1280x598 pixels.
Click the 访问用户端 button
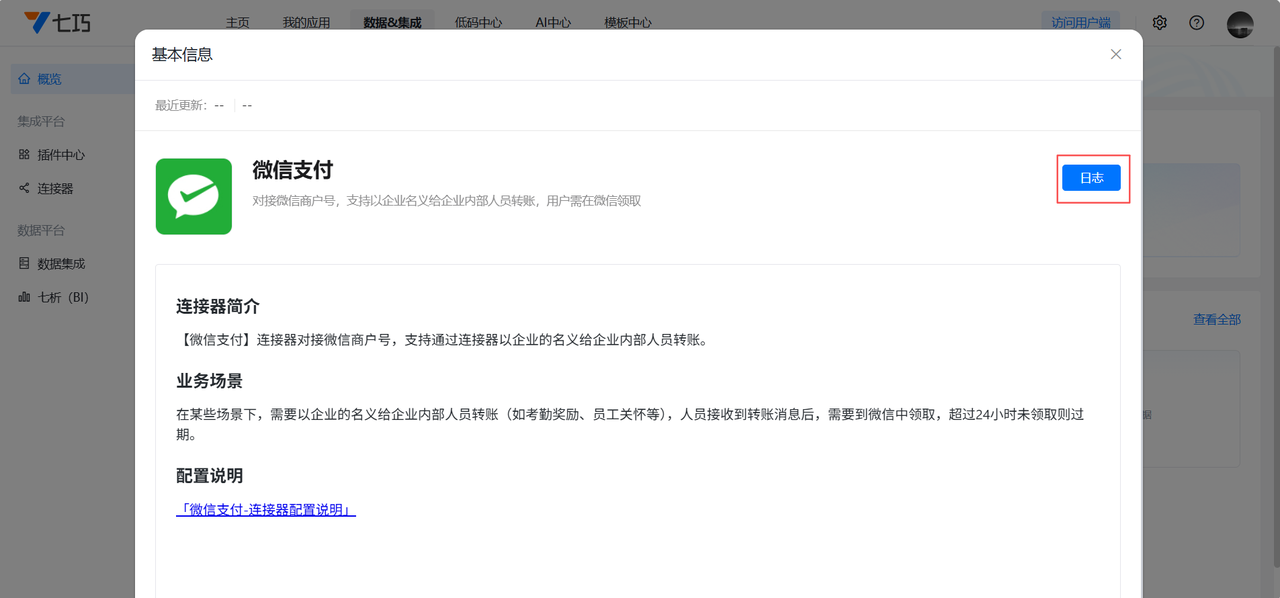(x=1080, y=23)
